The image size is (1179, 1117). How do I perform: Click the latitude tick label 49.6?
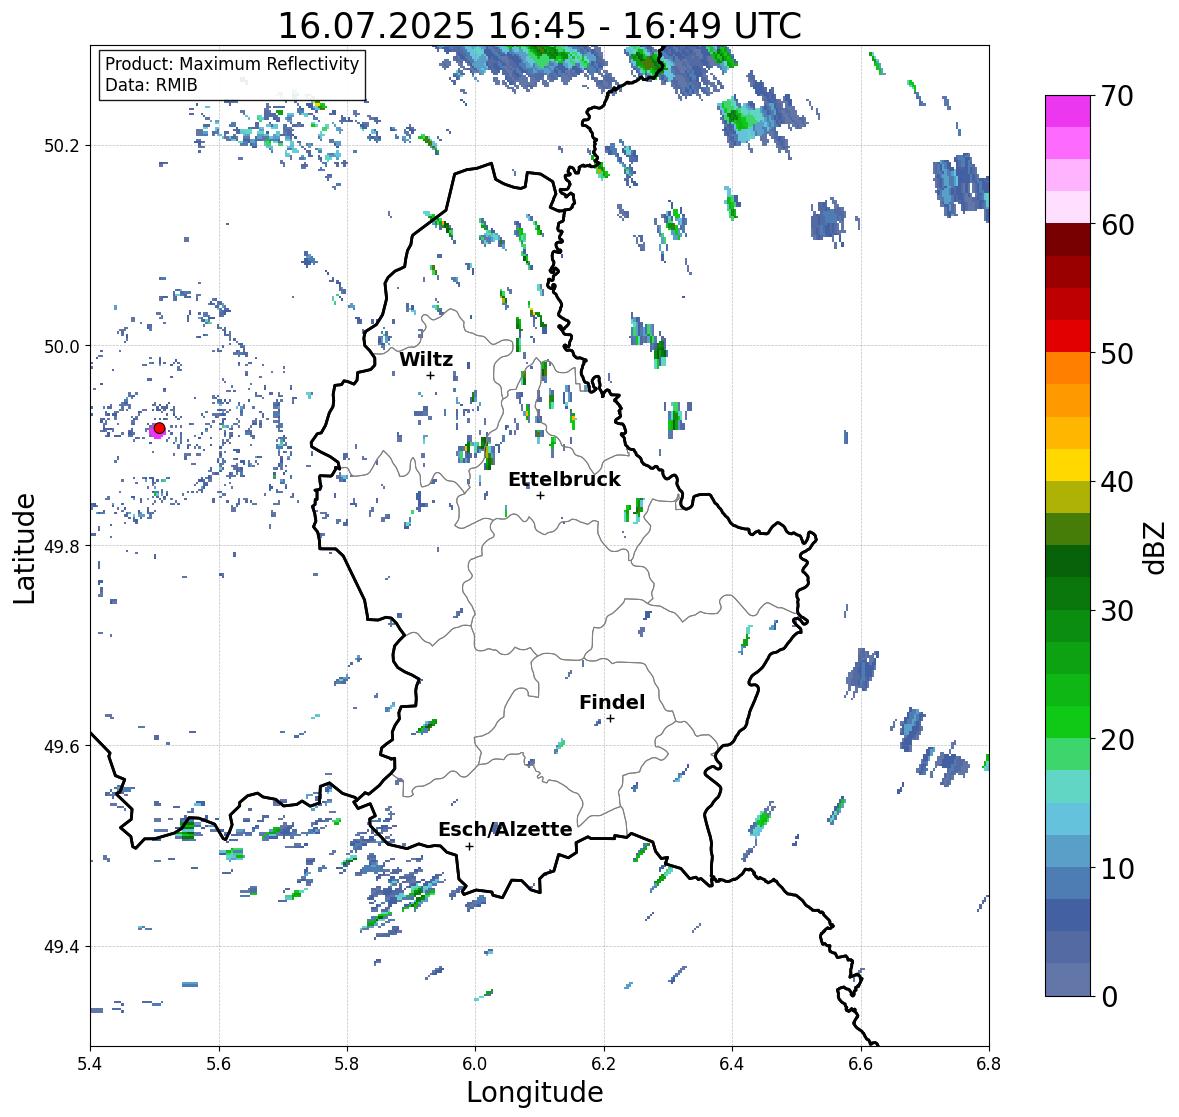click(x=62, y=746)
